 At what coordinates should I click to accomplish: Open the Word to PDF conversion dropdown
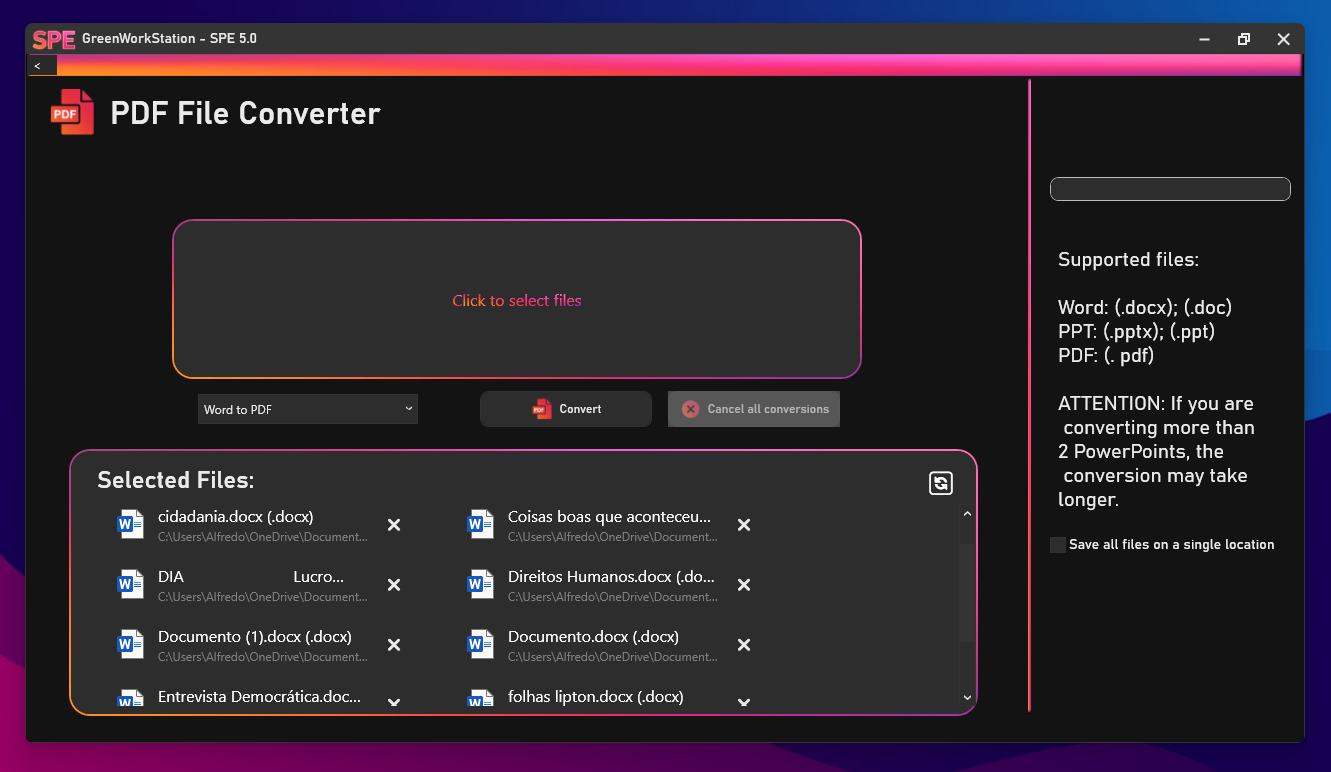coord(308,409)
